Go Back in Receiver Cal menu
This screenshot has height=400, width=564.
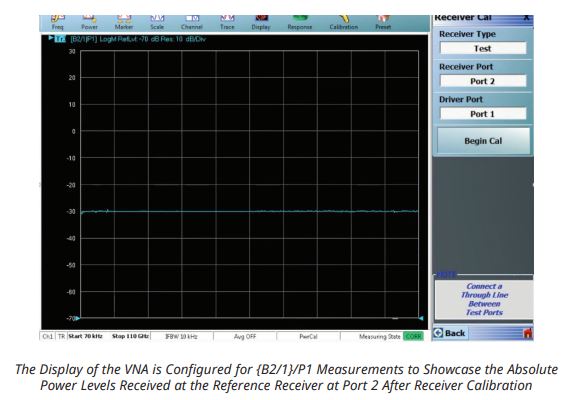(450, 333)
